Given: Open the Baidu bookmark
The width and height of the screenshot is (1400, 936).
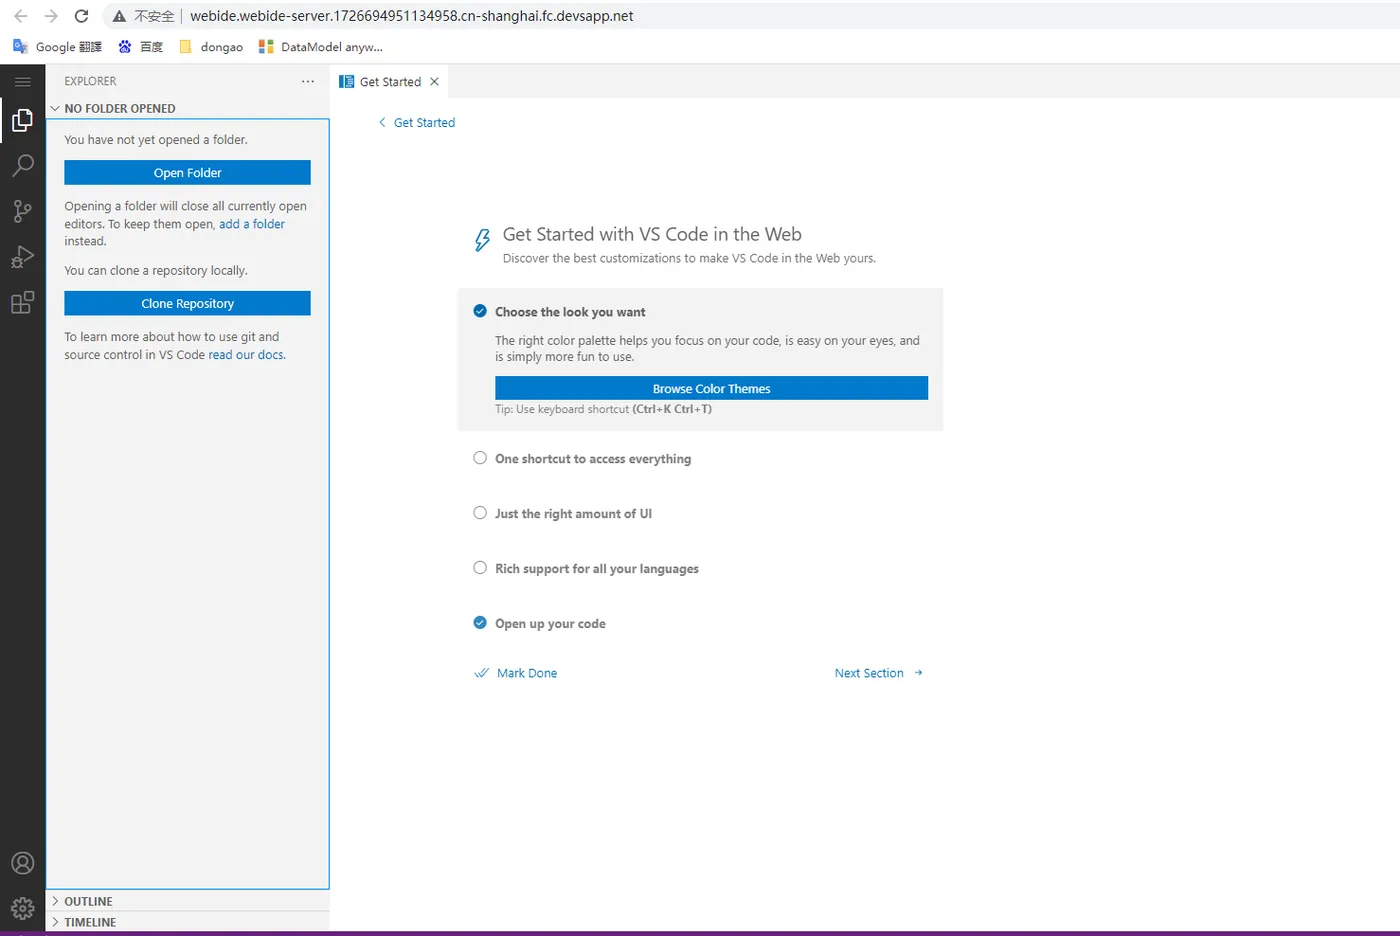Looking at the screenshot, I should [141, 47].
